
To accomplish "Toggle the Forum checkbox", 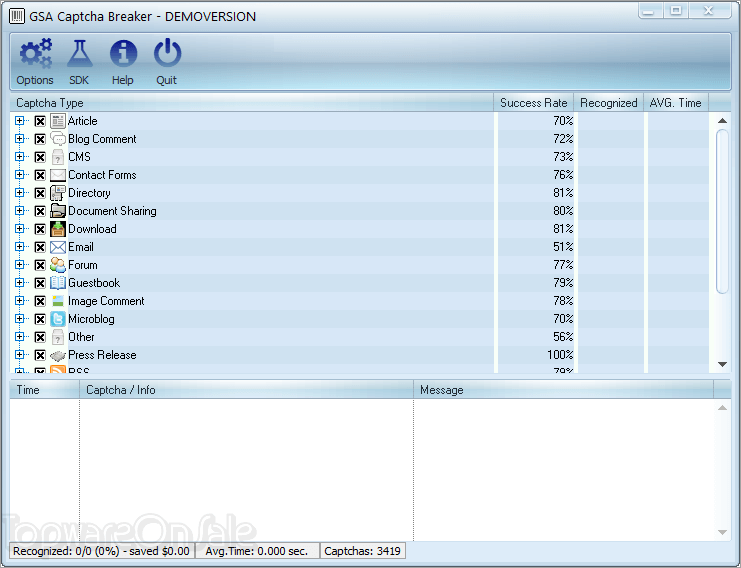I will (40, 265).
